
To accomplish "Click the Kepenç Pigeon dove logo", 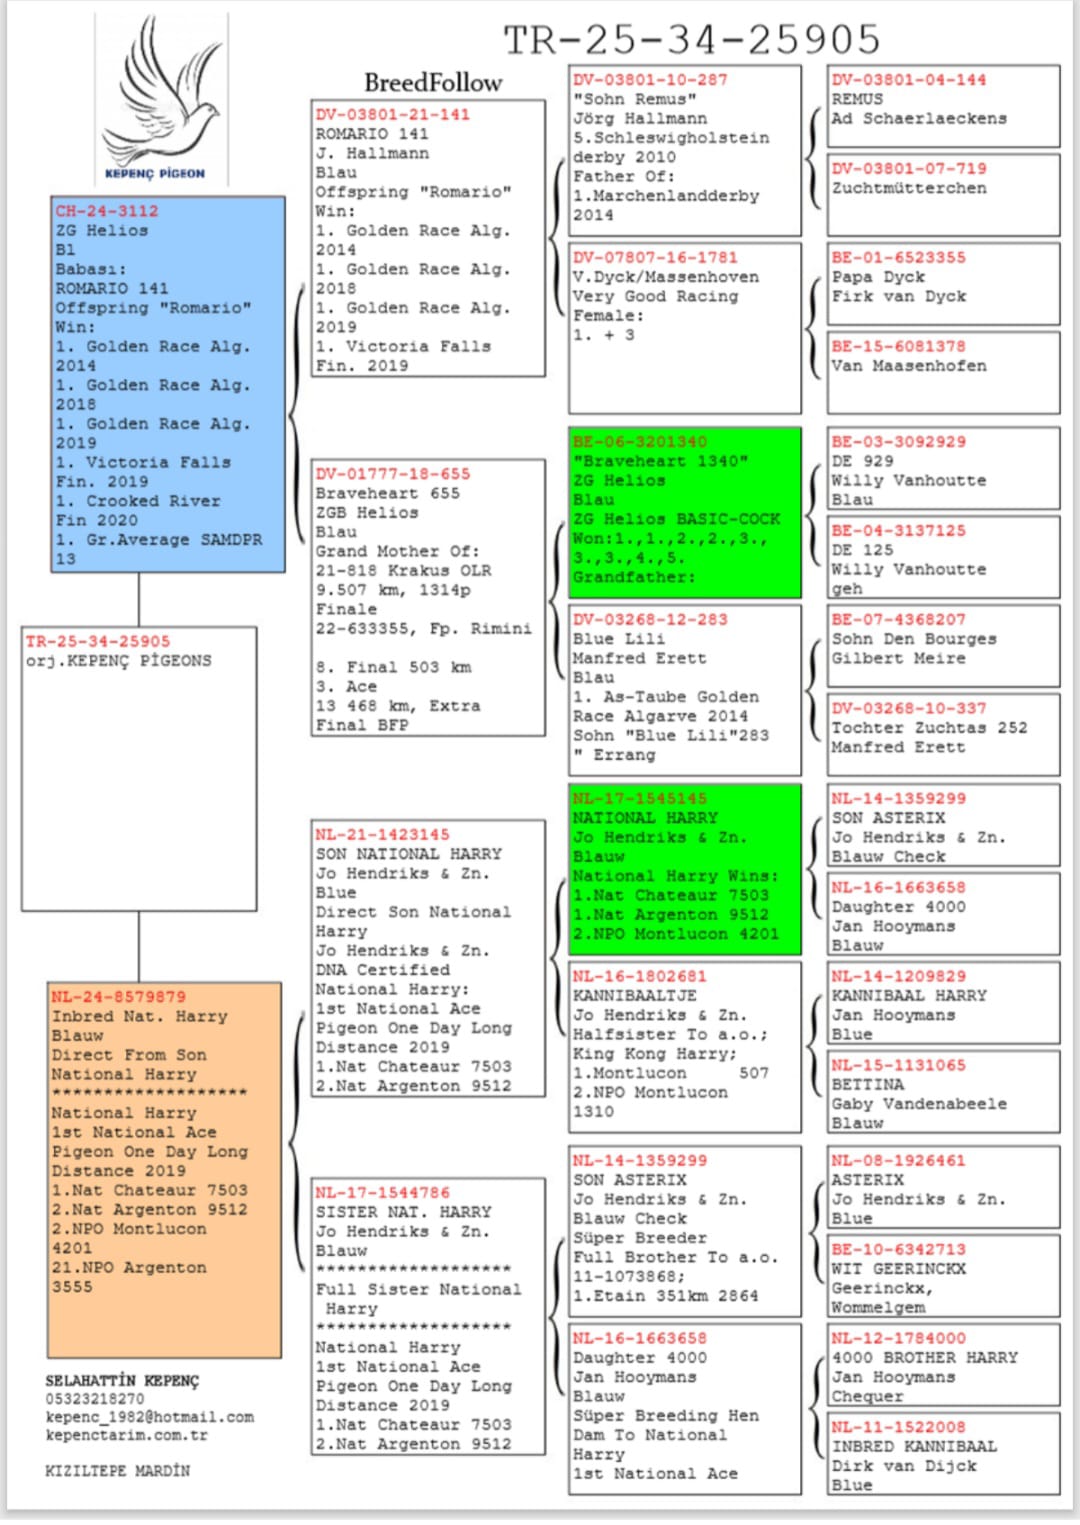I will (x=160, y=95).
